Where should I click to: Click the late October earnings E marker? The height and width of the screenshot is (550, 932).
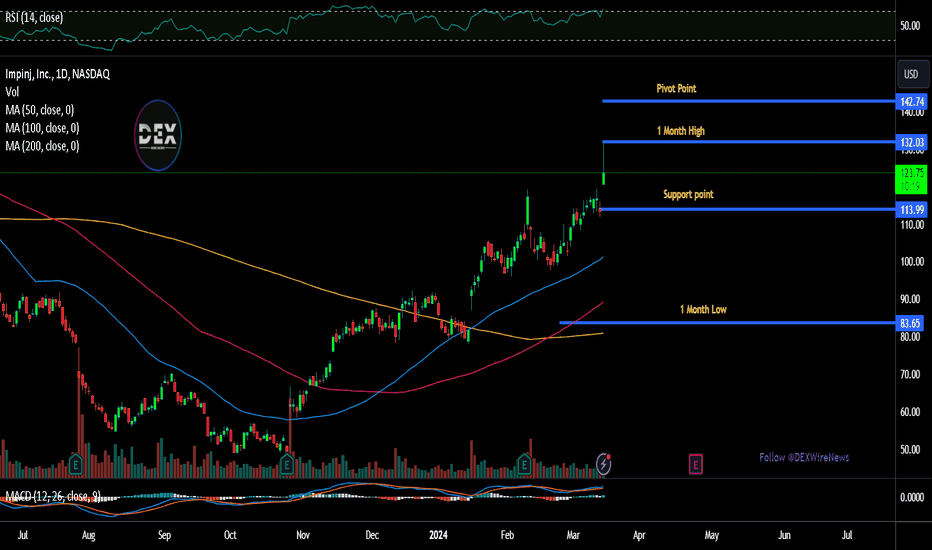[x=286, y=464]
